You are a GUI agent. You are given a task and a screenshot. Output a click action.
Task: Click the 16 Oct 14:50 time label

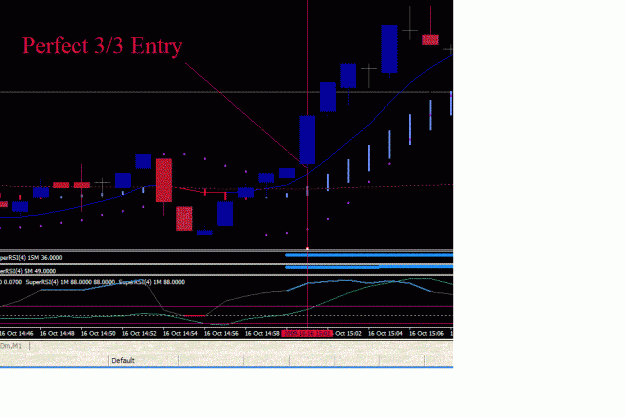pyautogui.click(x=98, y=333)
